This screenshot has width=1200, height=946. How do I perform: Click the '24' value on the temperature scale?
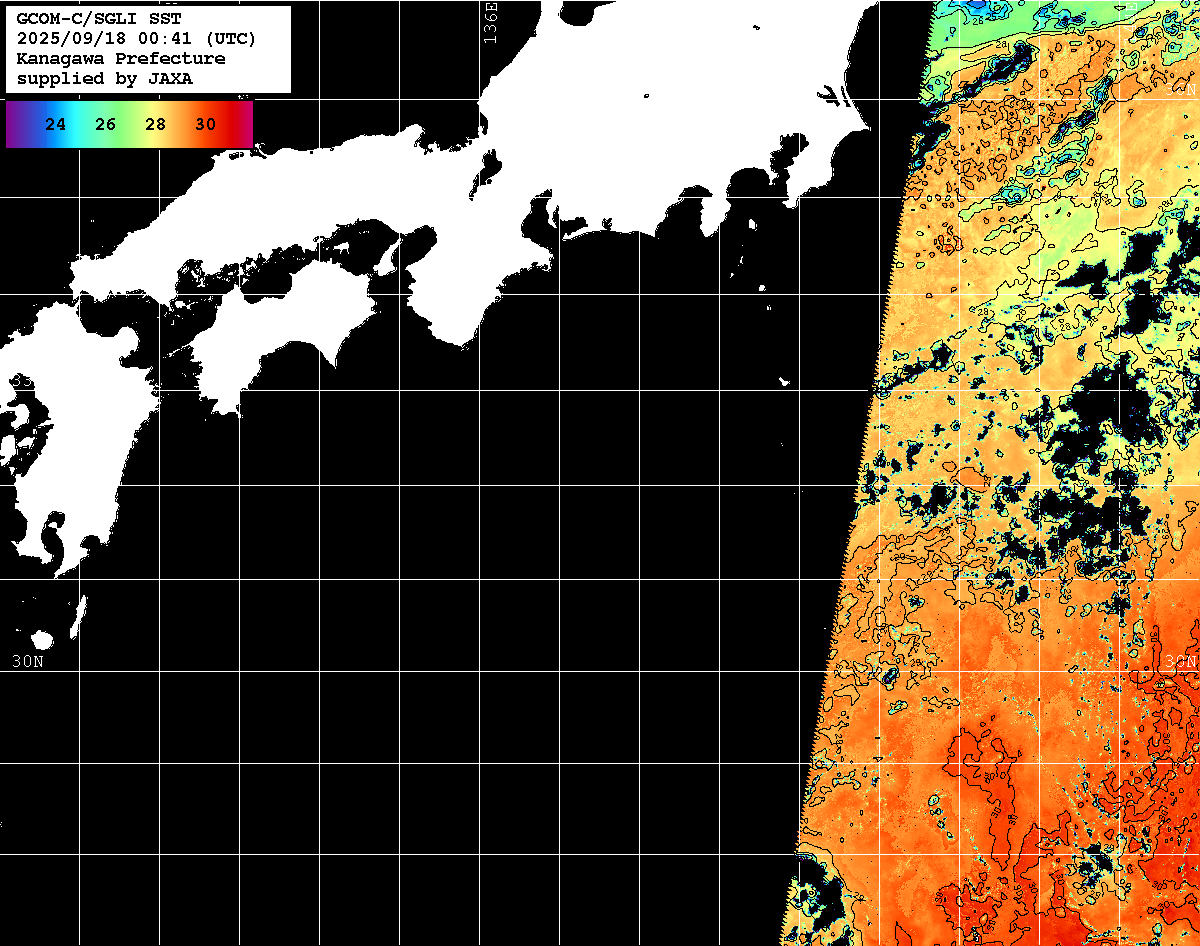coord(56,125)
